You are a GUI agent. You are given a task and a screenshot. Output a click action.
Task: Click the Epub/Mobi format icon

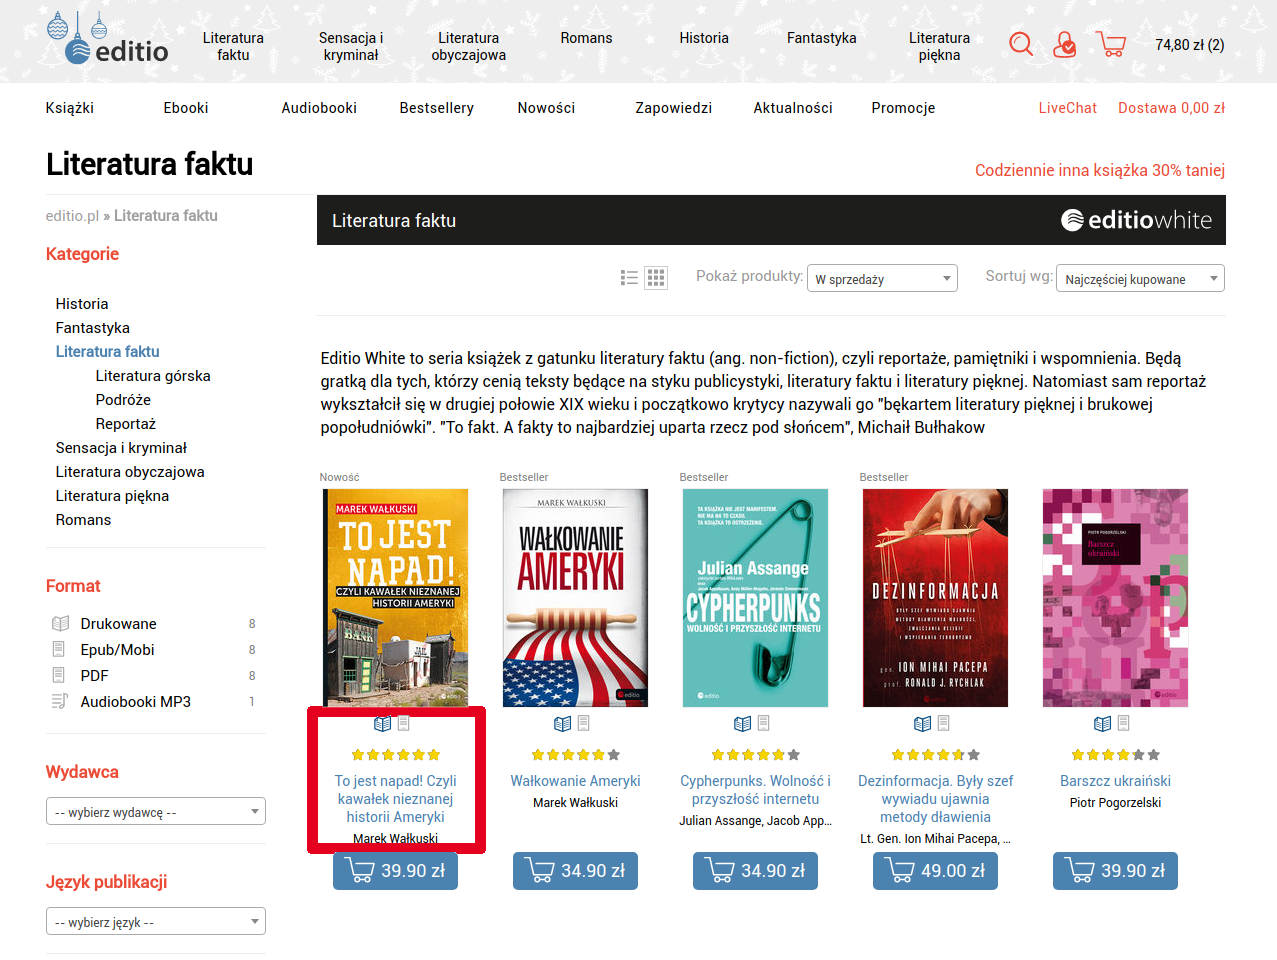pos(59,649)
